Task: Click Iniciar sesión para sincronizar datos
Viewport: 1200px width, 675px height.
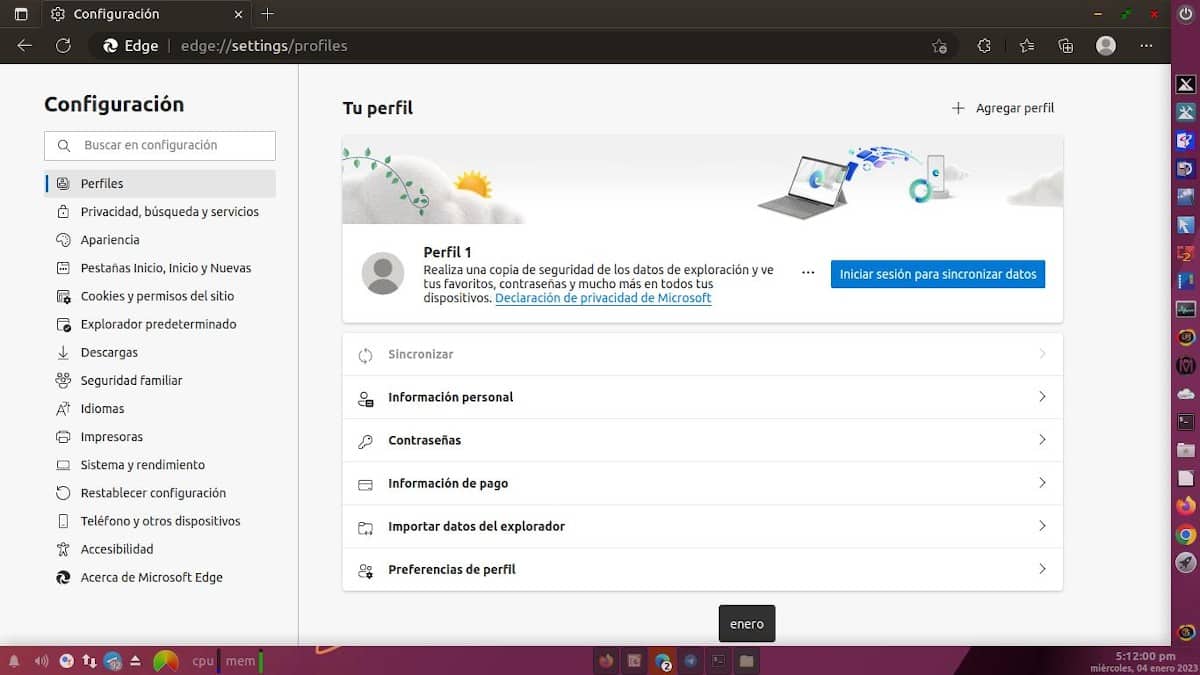Action: click(938, 274)
